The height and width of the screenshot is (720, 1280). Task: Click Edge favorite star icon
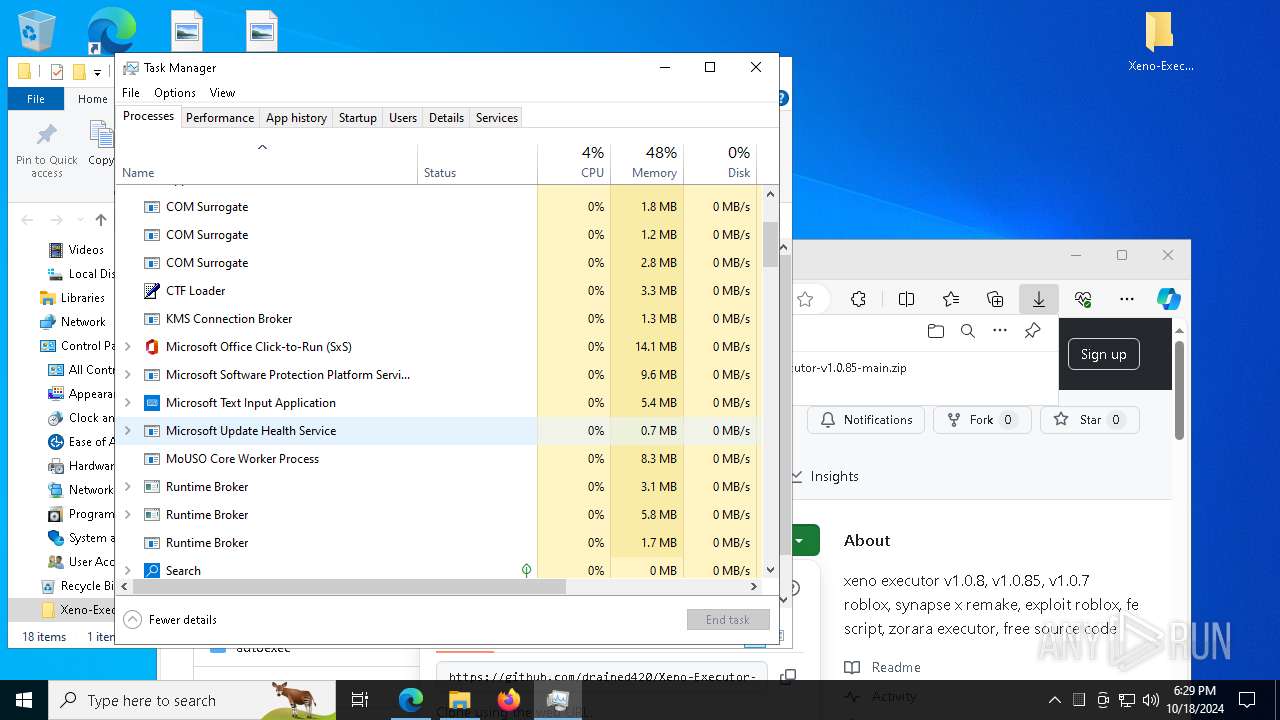(805, 299)
